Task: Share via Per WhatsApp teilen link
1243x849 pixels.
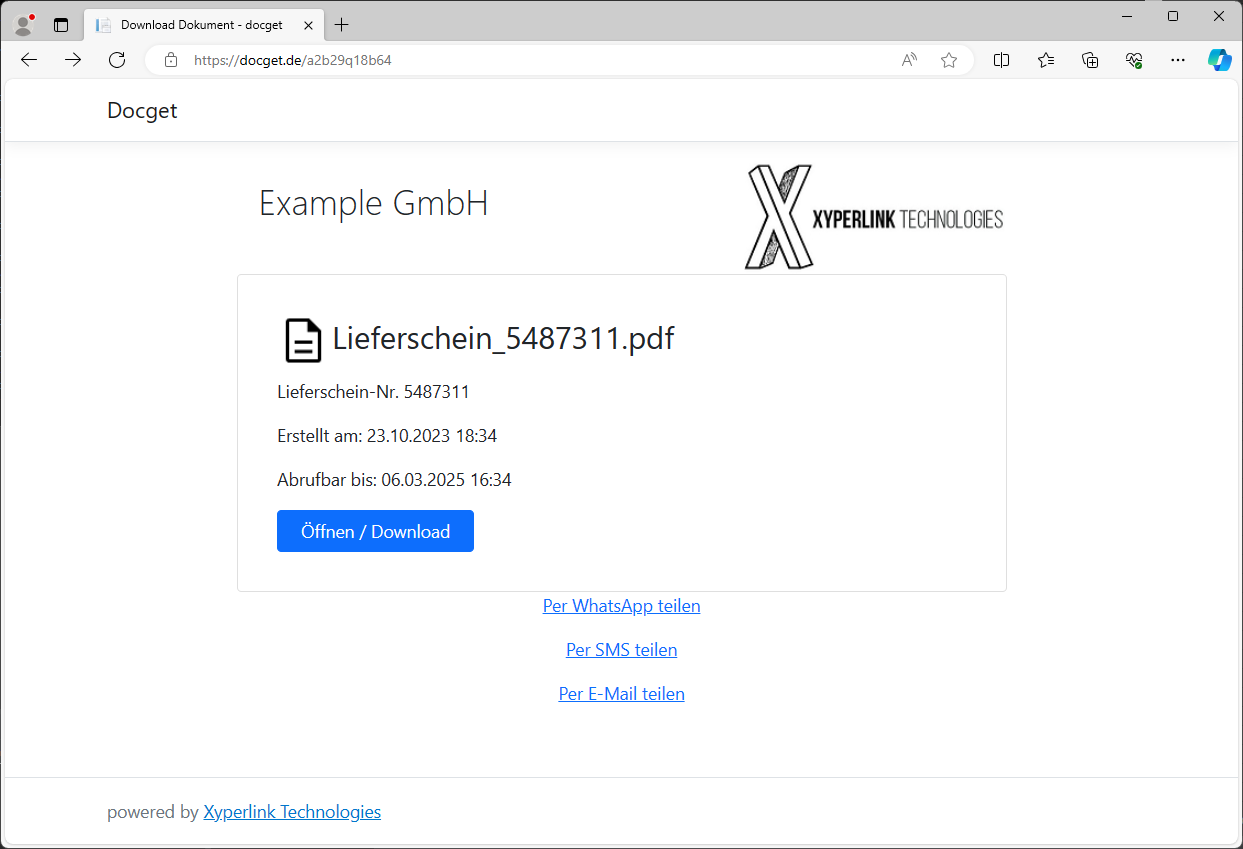Action: [621, 606]
